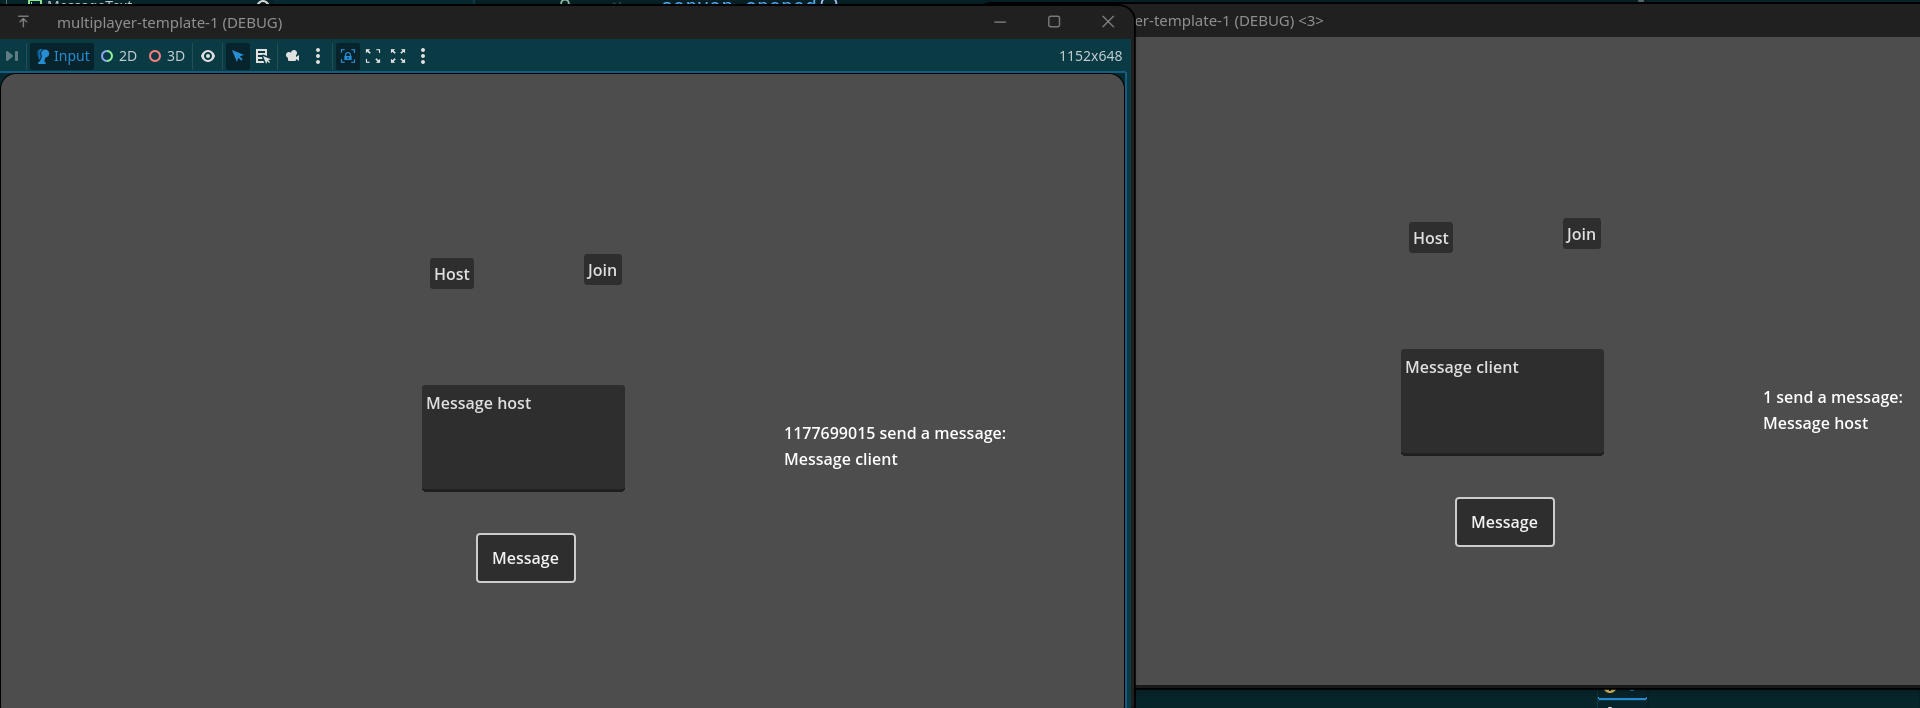
Task: Click the pin-to-top arrow icon in title bar
Action: pos(23,21)
